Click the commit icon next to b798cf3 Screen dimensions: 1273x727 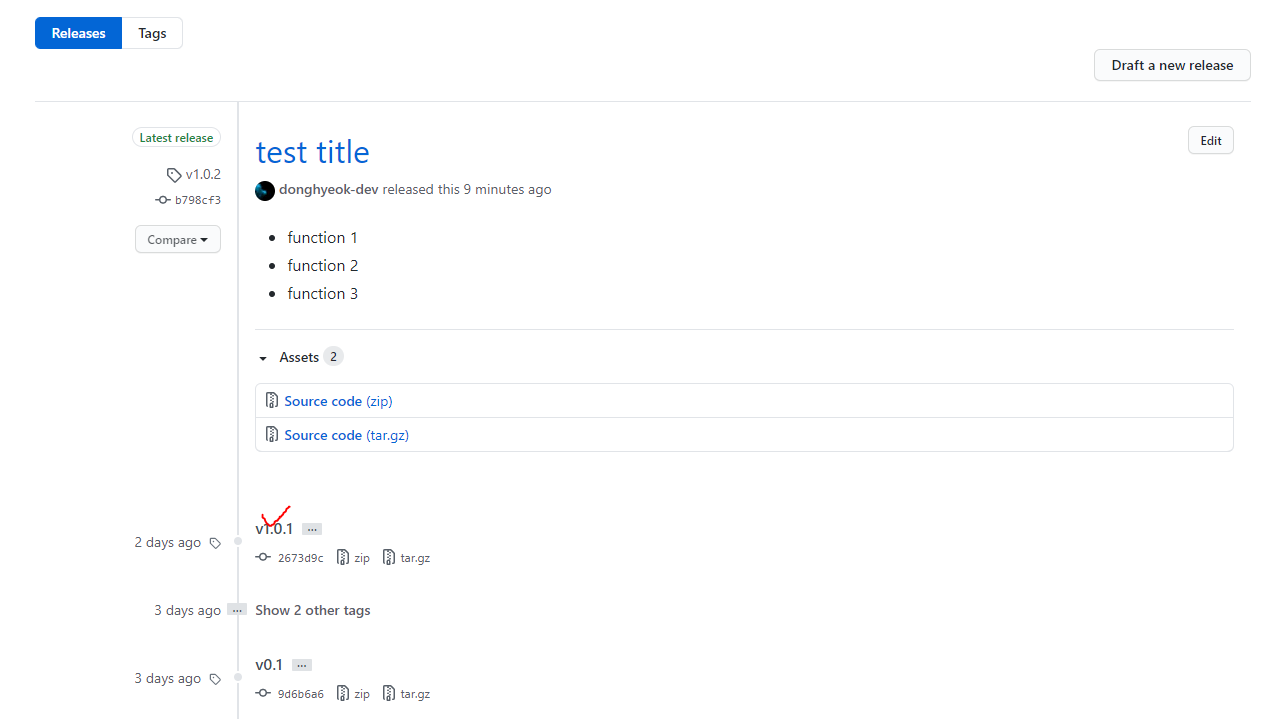163,200
